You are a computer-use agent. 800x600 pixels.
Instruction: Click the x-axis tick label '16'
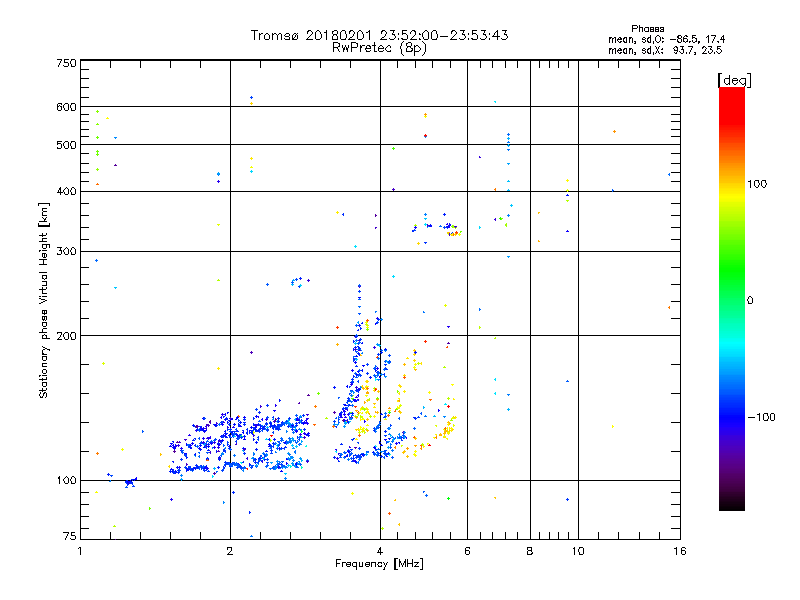pyautogui.click(x=680, y=551)
